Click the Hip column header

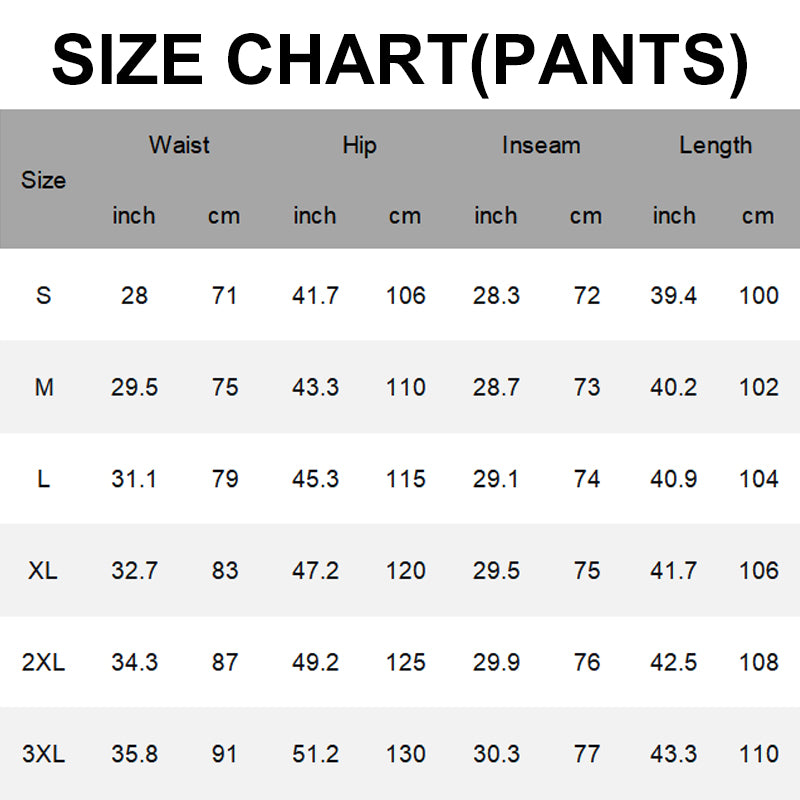coord(359,145)
